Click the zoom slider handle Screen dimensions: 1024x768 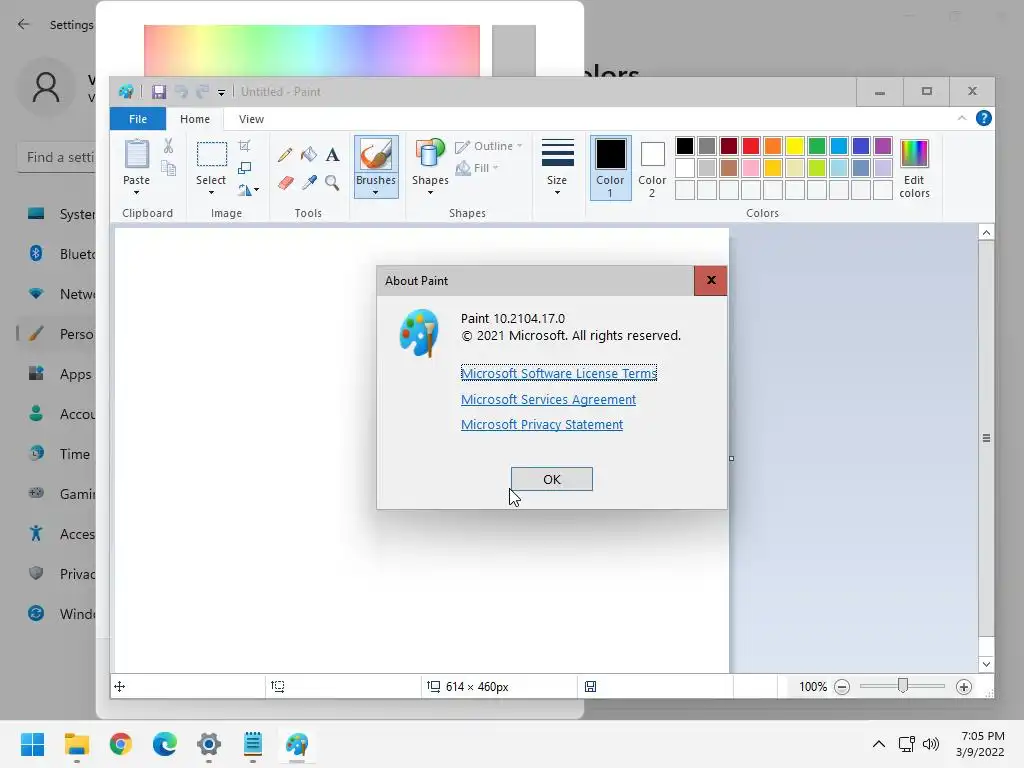[903, 686]
